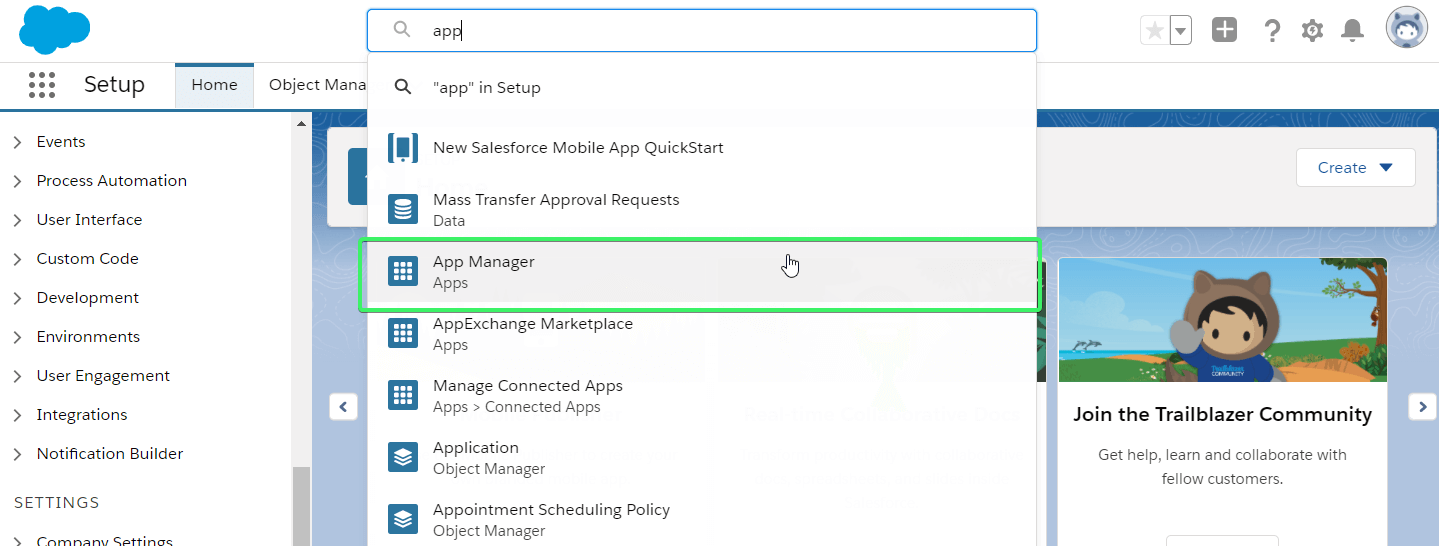
Task: Switch to the Home tab
Action: click(214, 85)
